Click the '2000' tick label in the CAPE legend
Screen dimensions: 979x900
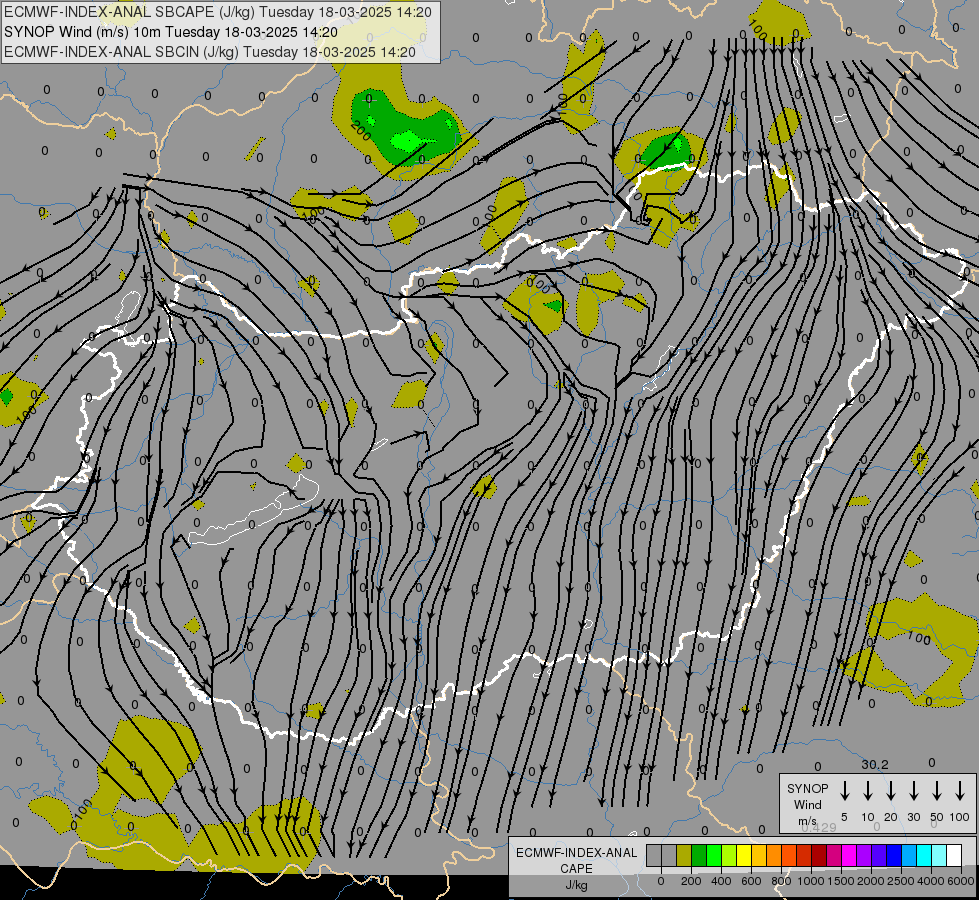click(x=871, y=881)
